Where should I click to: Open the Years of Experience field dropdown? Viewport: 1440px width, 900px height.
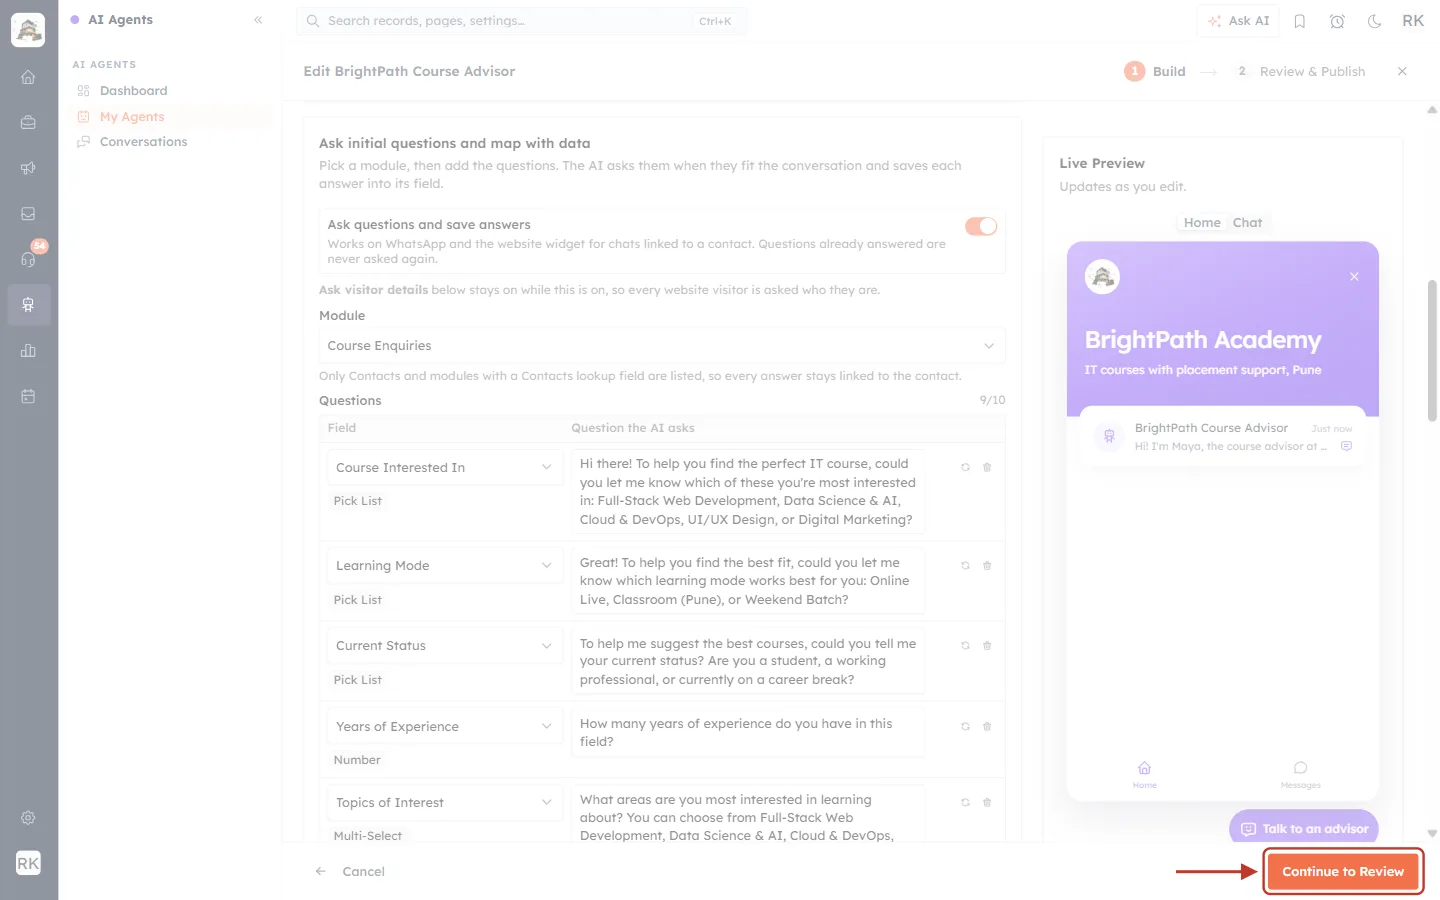point(445,726)
